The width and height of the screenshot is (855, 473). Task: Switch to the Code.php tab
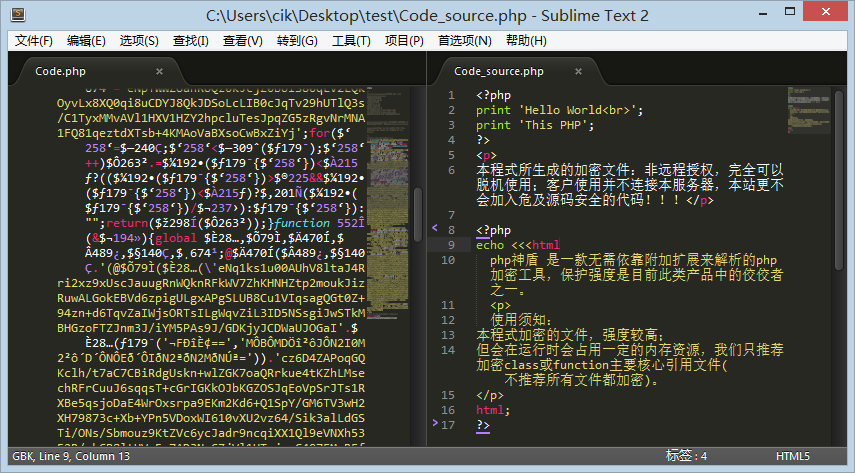61,71
